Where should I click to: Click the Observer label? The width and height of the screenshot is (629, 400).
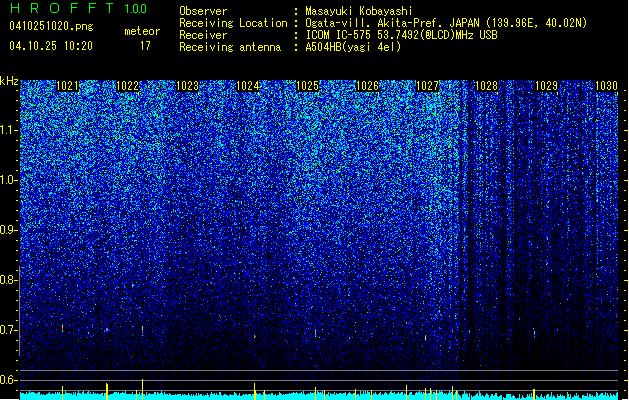point(203,11)
